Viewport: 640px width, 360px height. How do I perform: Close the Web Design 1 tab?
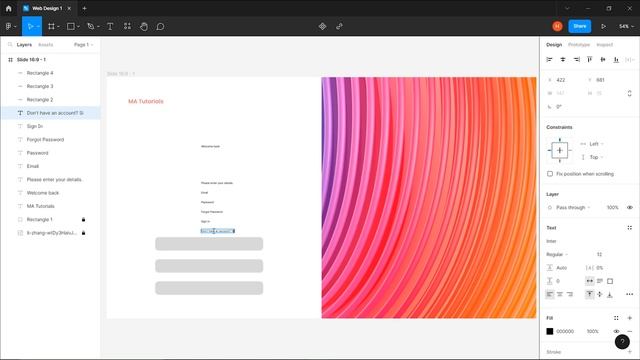[x=69, y=8]
